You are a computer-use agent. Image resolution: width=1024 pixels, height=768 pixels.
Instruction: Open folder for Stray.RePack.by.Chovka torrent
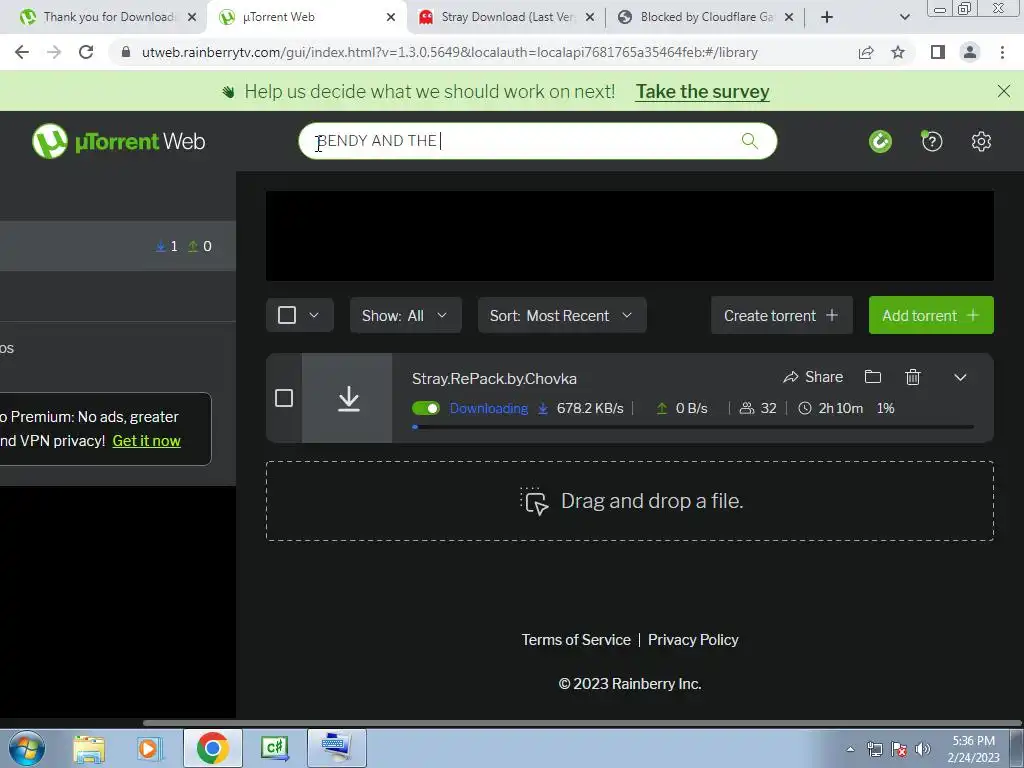pos(872,377)
